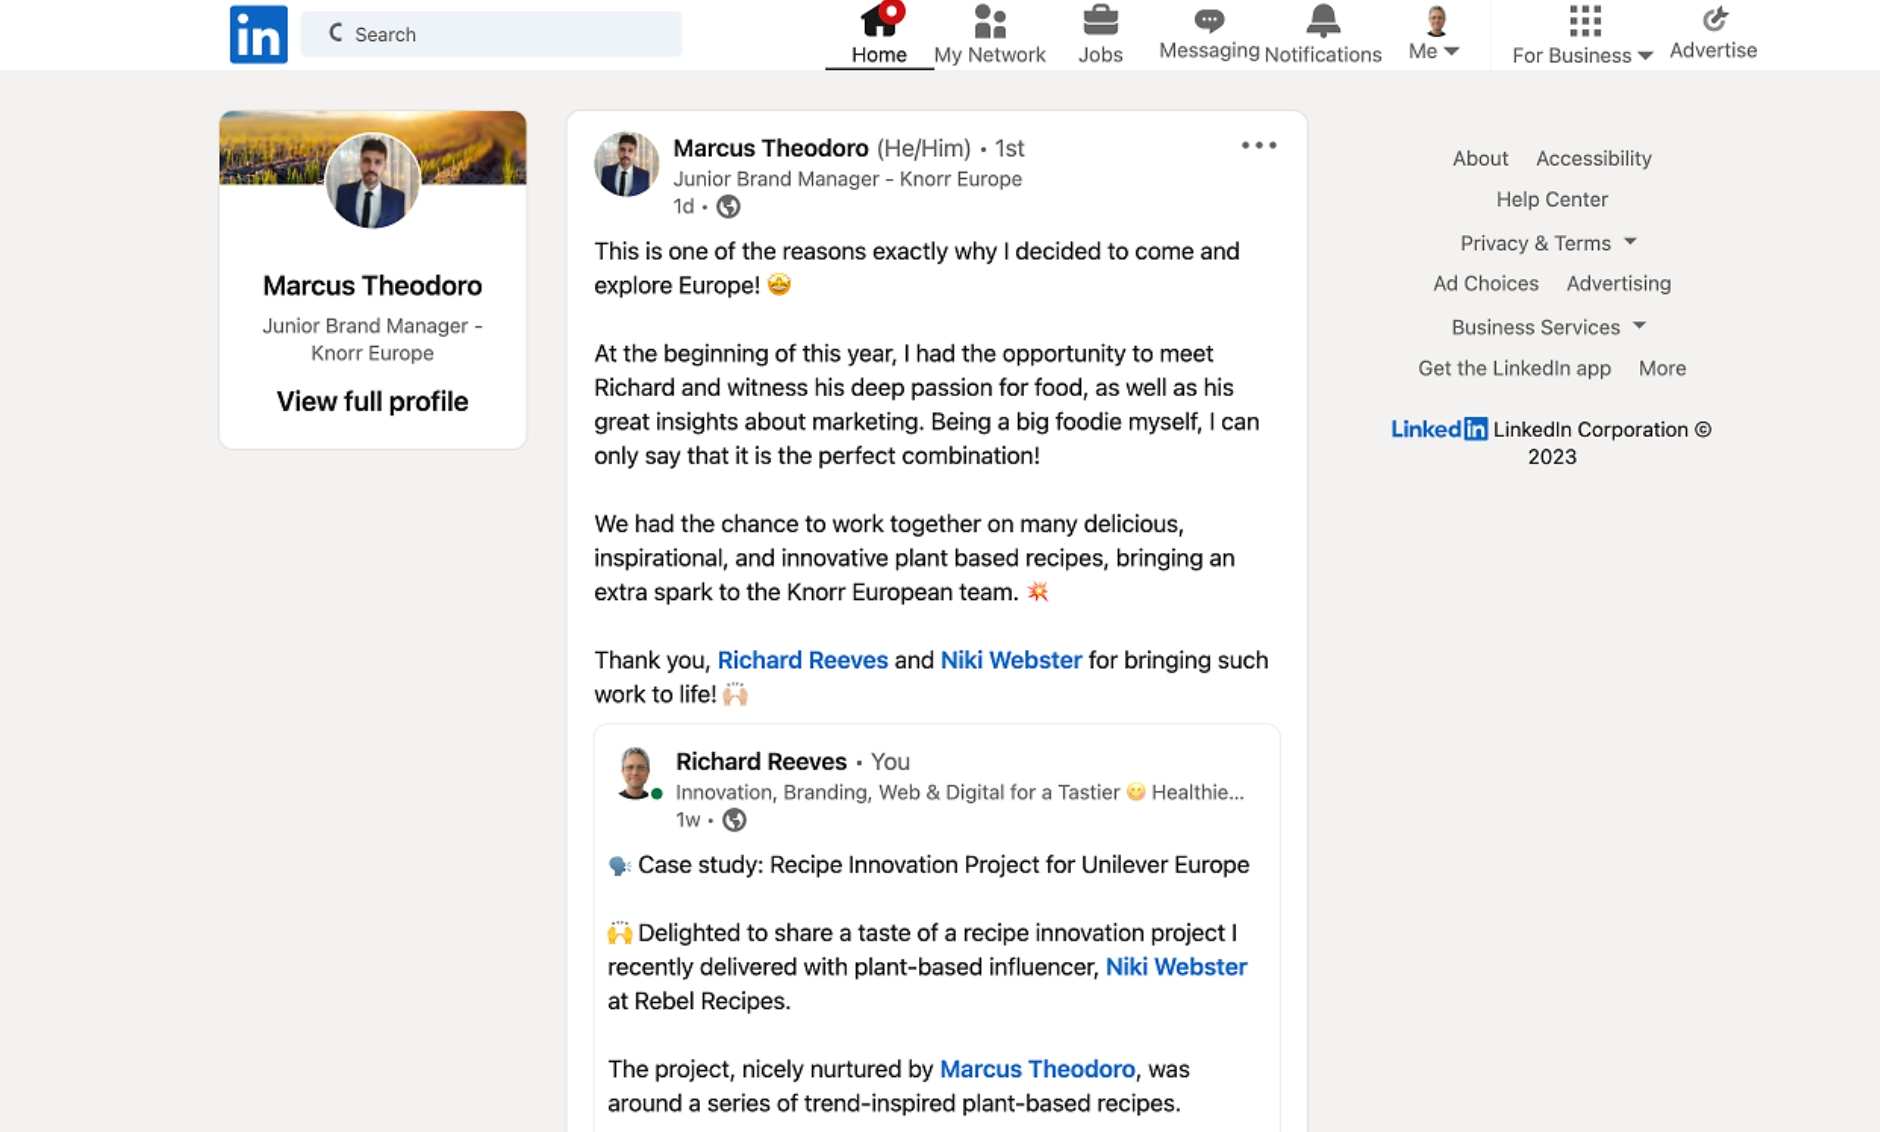Open Marcus Theodoro's sidebar profile photo
Viewport: 1880px width, 1132px height.
pos(372,181)
